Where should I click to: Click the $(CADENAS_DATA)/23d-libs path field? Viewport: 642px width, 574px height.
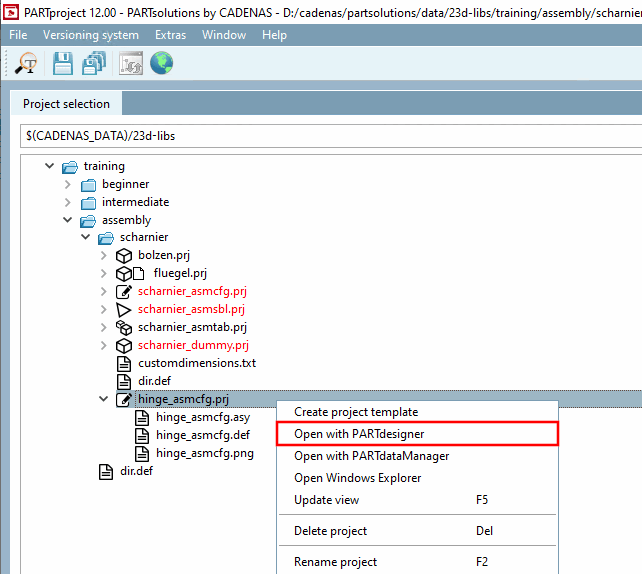[331, 136]
